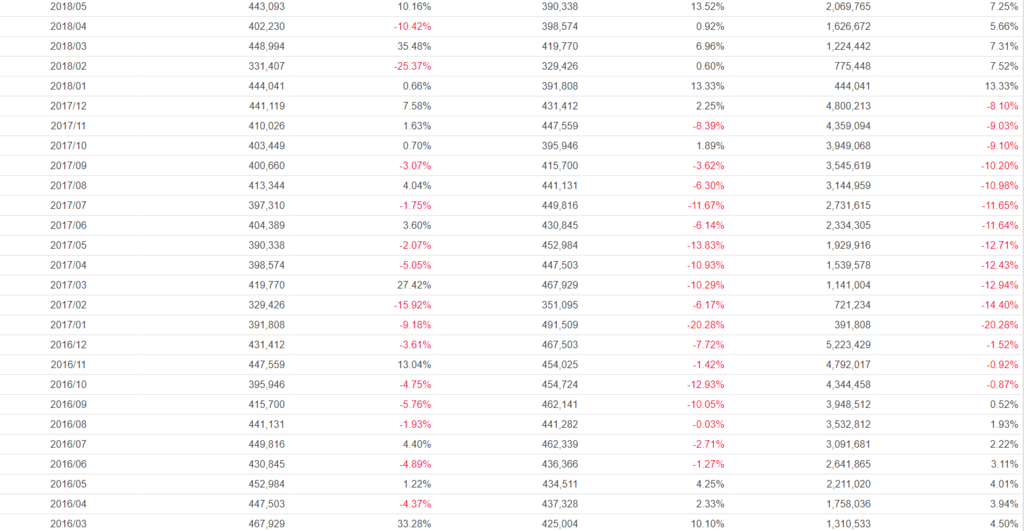Click 35.48% in the 2018/03 row
The height and width of the screenshot is (531, 1024).
[x=414, y=47]
